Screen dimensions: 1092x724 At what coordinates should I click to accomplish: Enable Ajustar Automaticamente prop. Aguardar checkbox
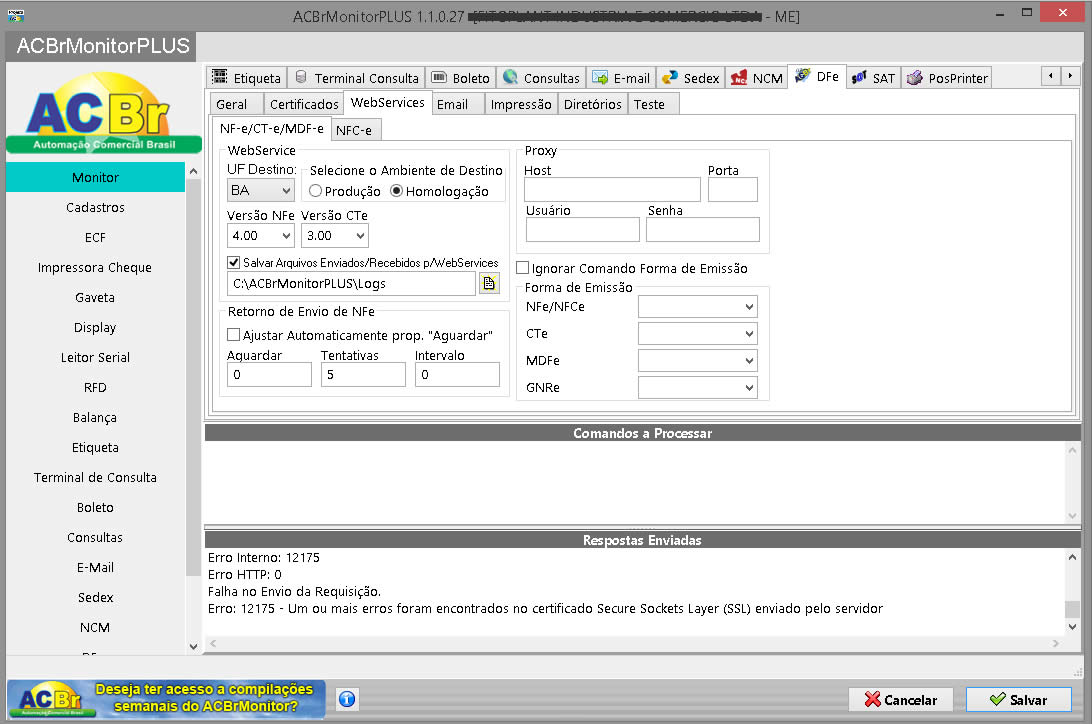(234, 335)
